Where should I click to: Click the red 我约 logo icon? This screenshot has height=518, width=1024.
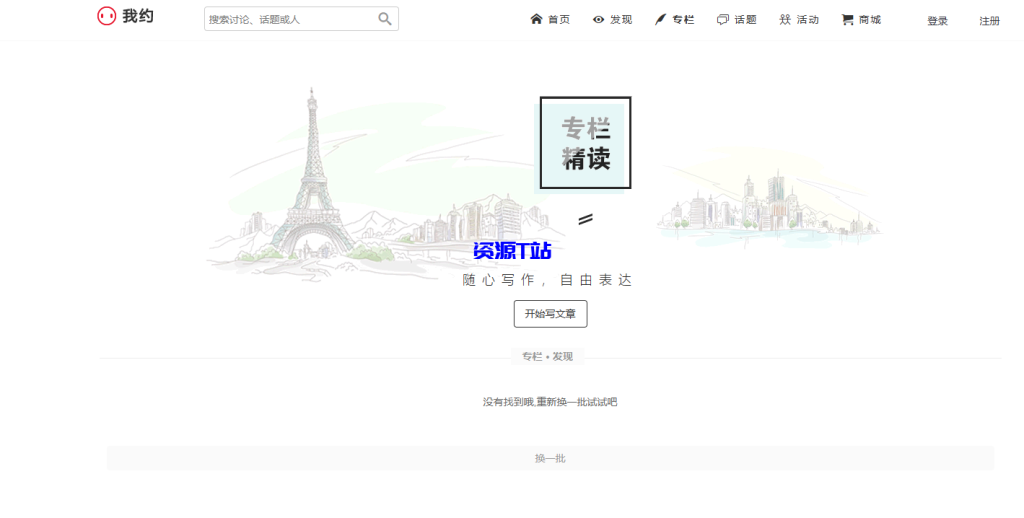(106, 16)
